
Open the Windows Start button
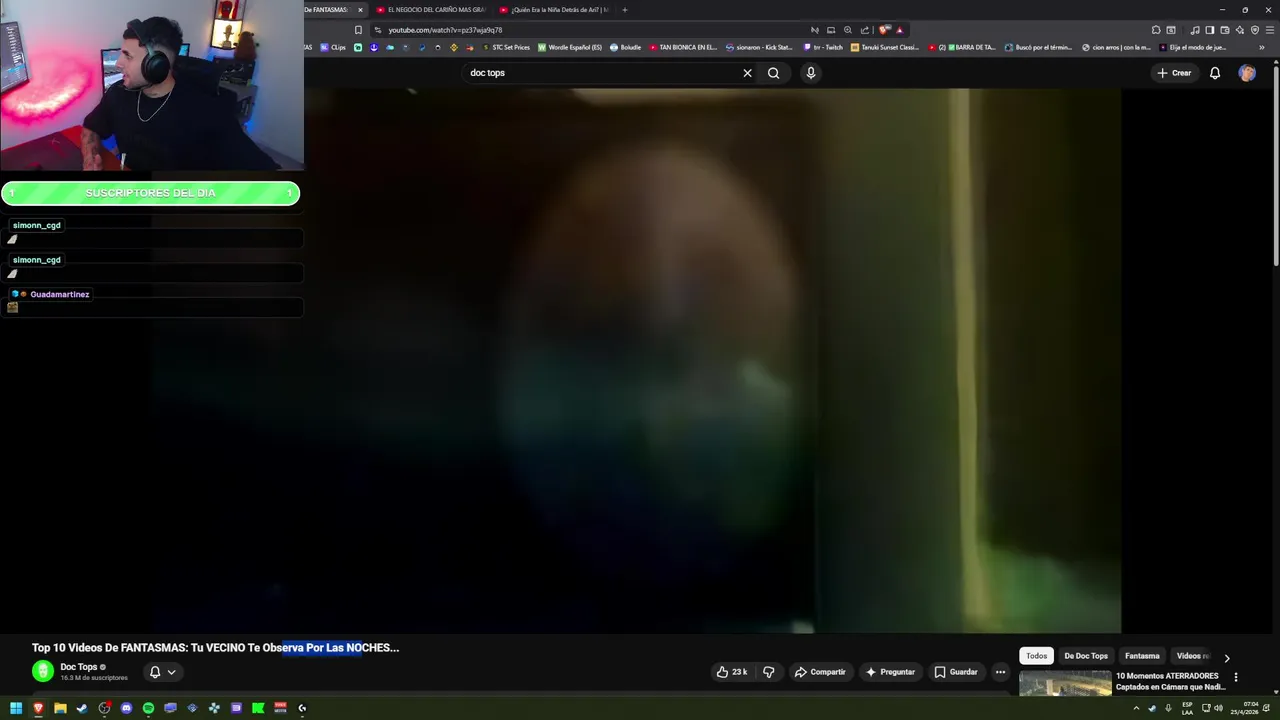pyautogui.click(x=16, y=708)
